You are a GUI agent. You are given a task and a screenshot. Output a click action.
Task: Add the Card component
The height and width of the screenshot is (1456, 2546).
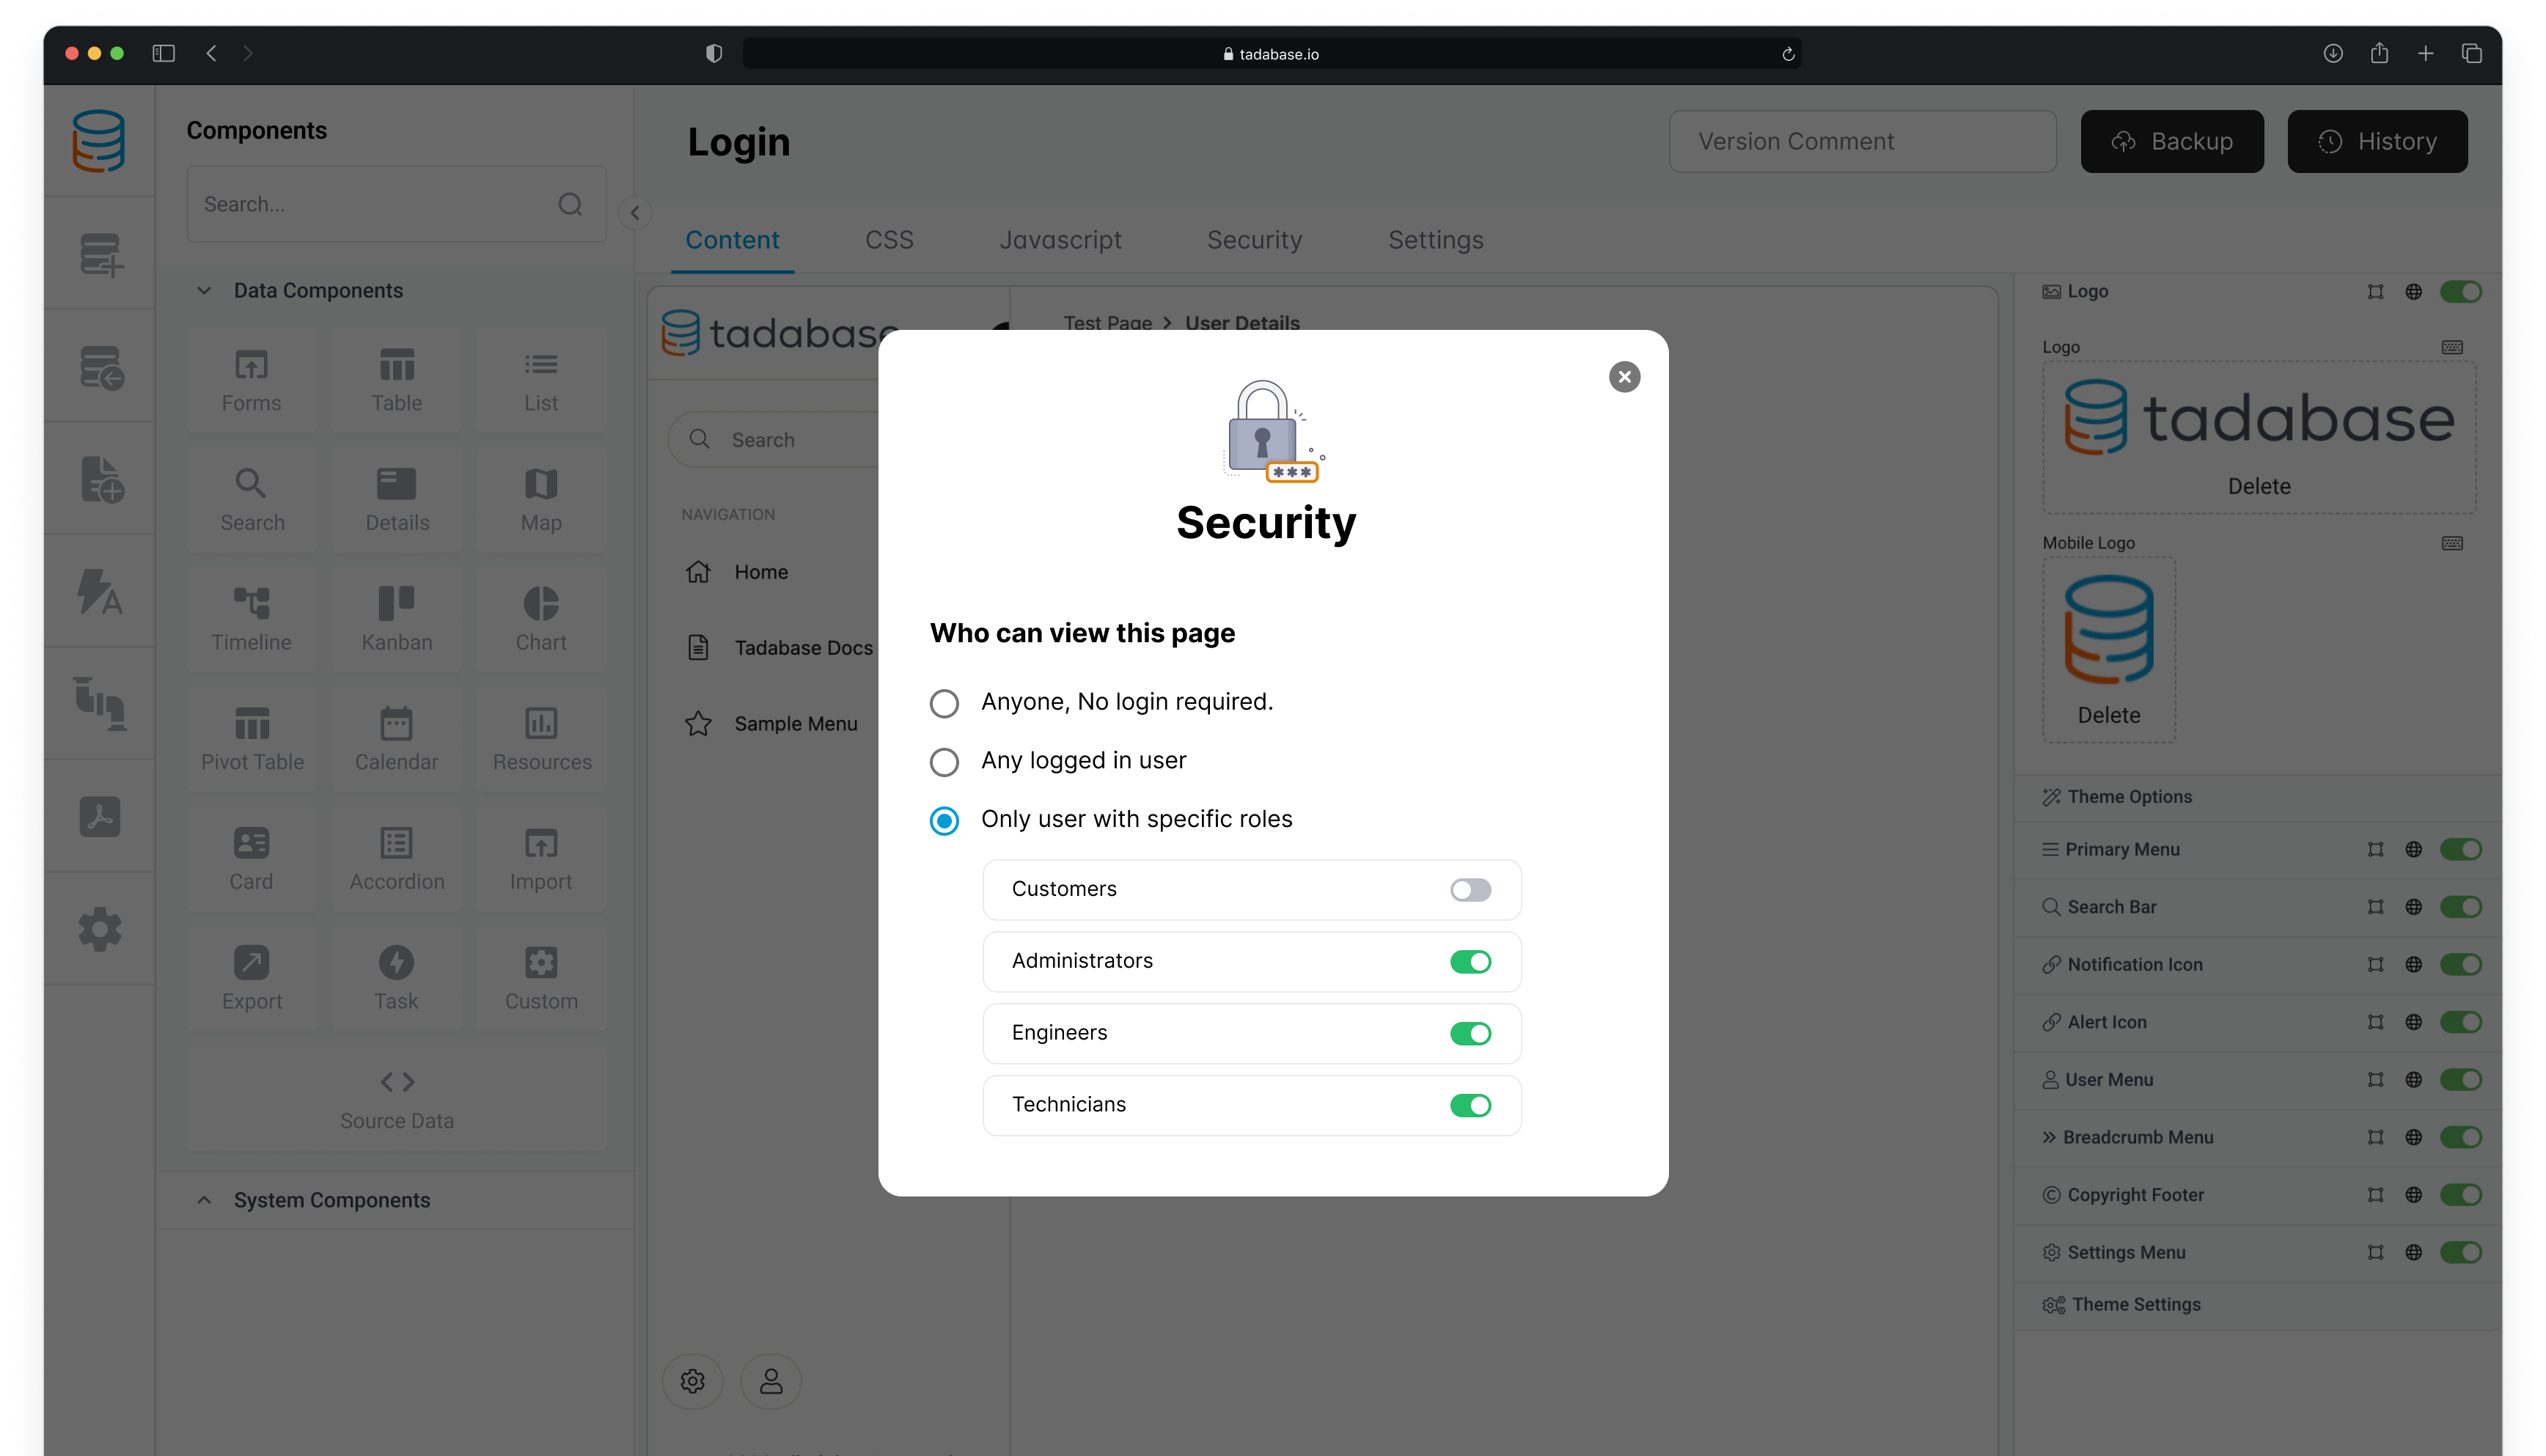pos(251,859)
